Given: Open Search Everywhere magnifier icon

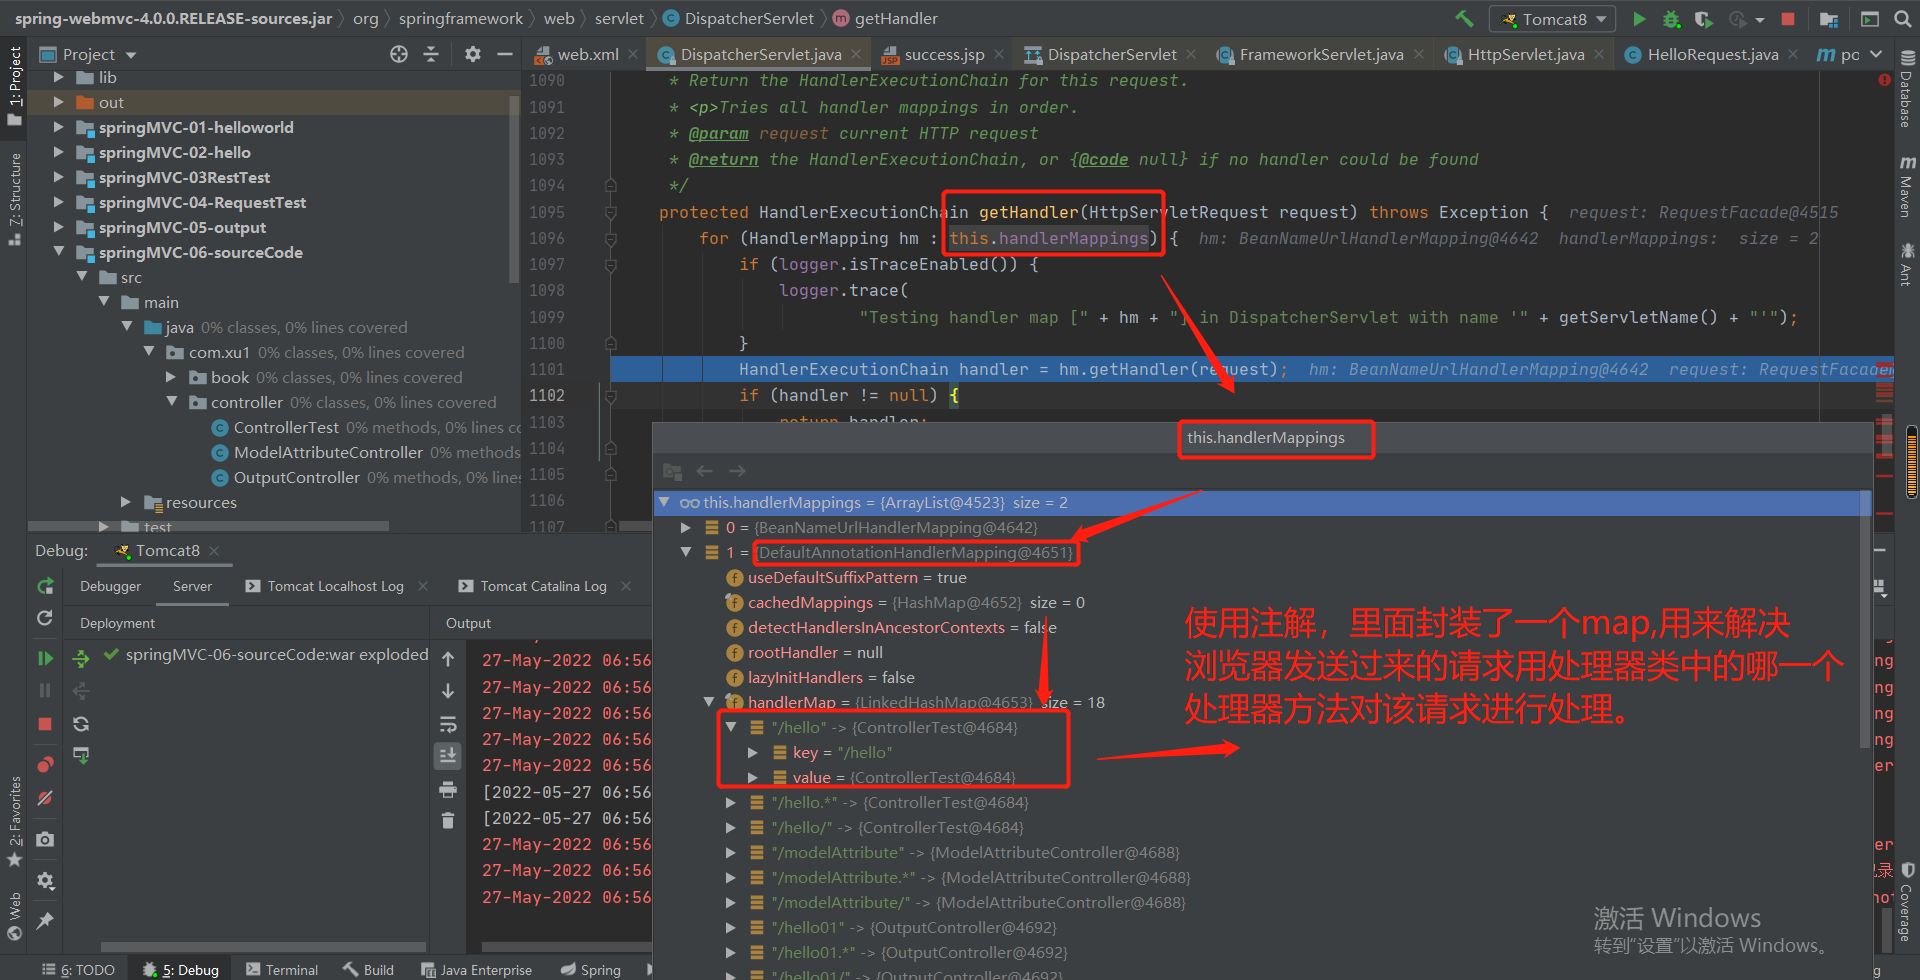Looking at the screenshot, I should [1902, 18].
